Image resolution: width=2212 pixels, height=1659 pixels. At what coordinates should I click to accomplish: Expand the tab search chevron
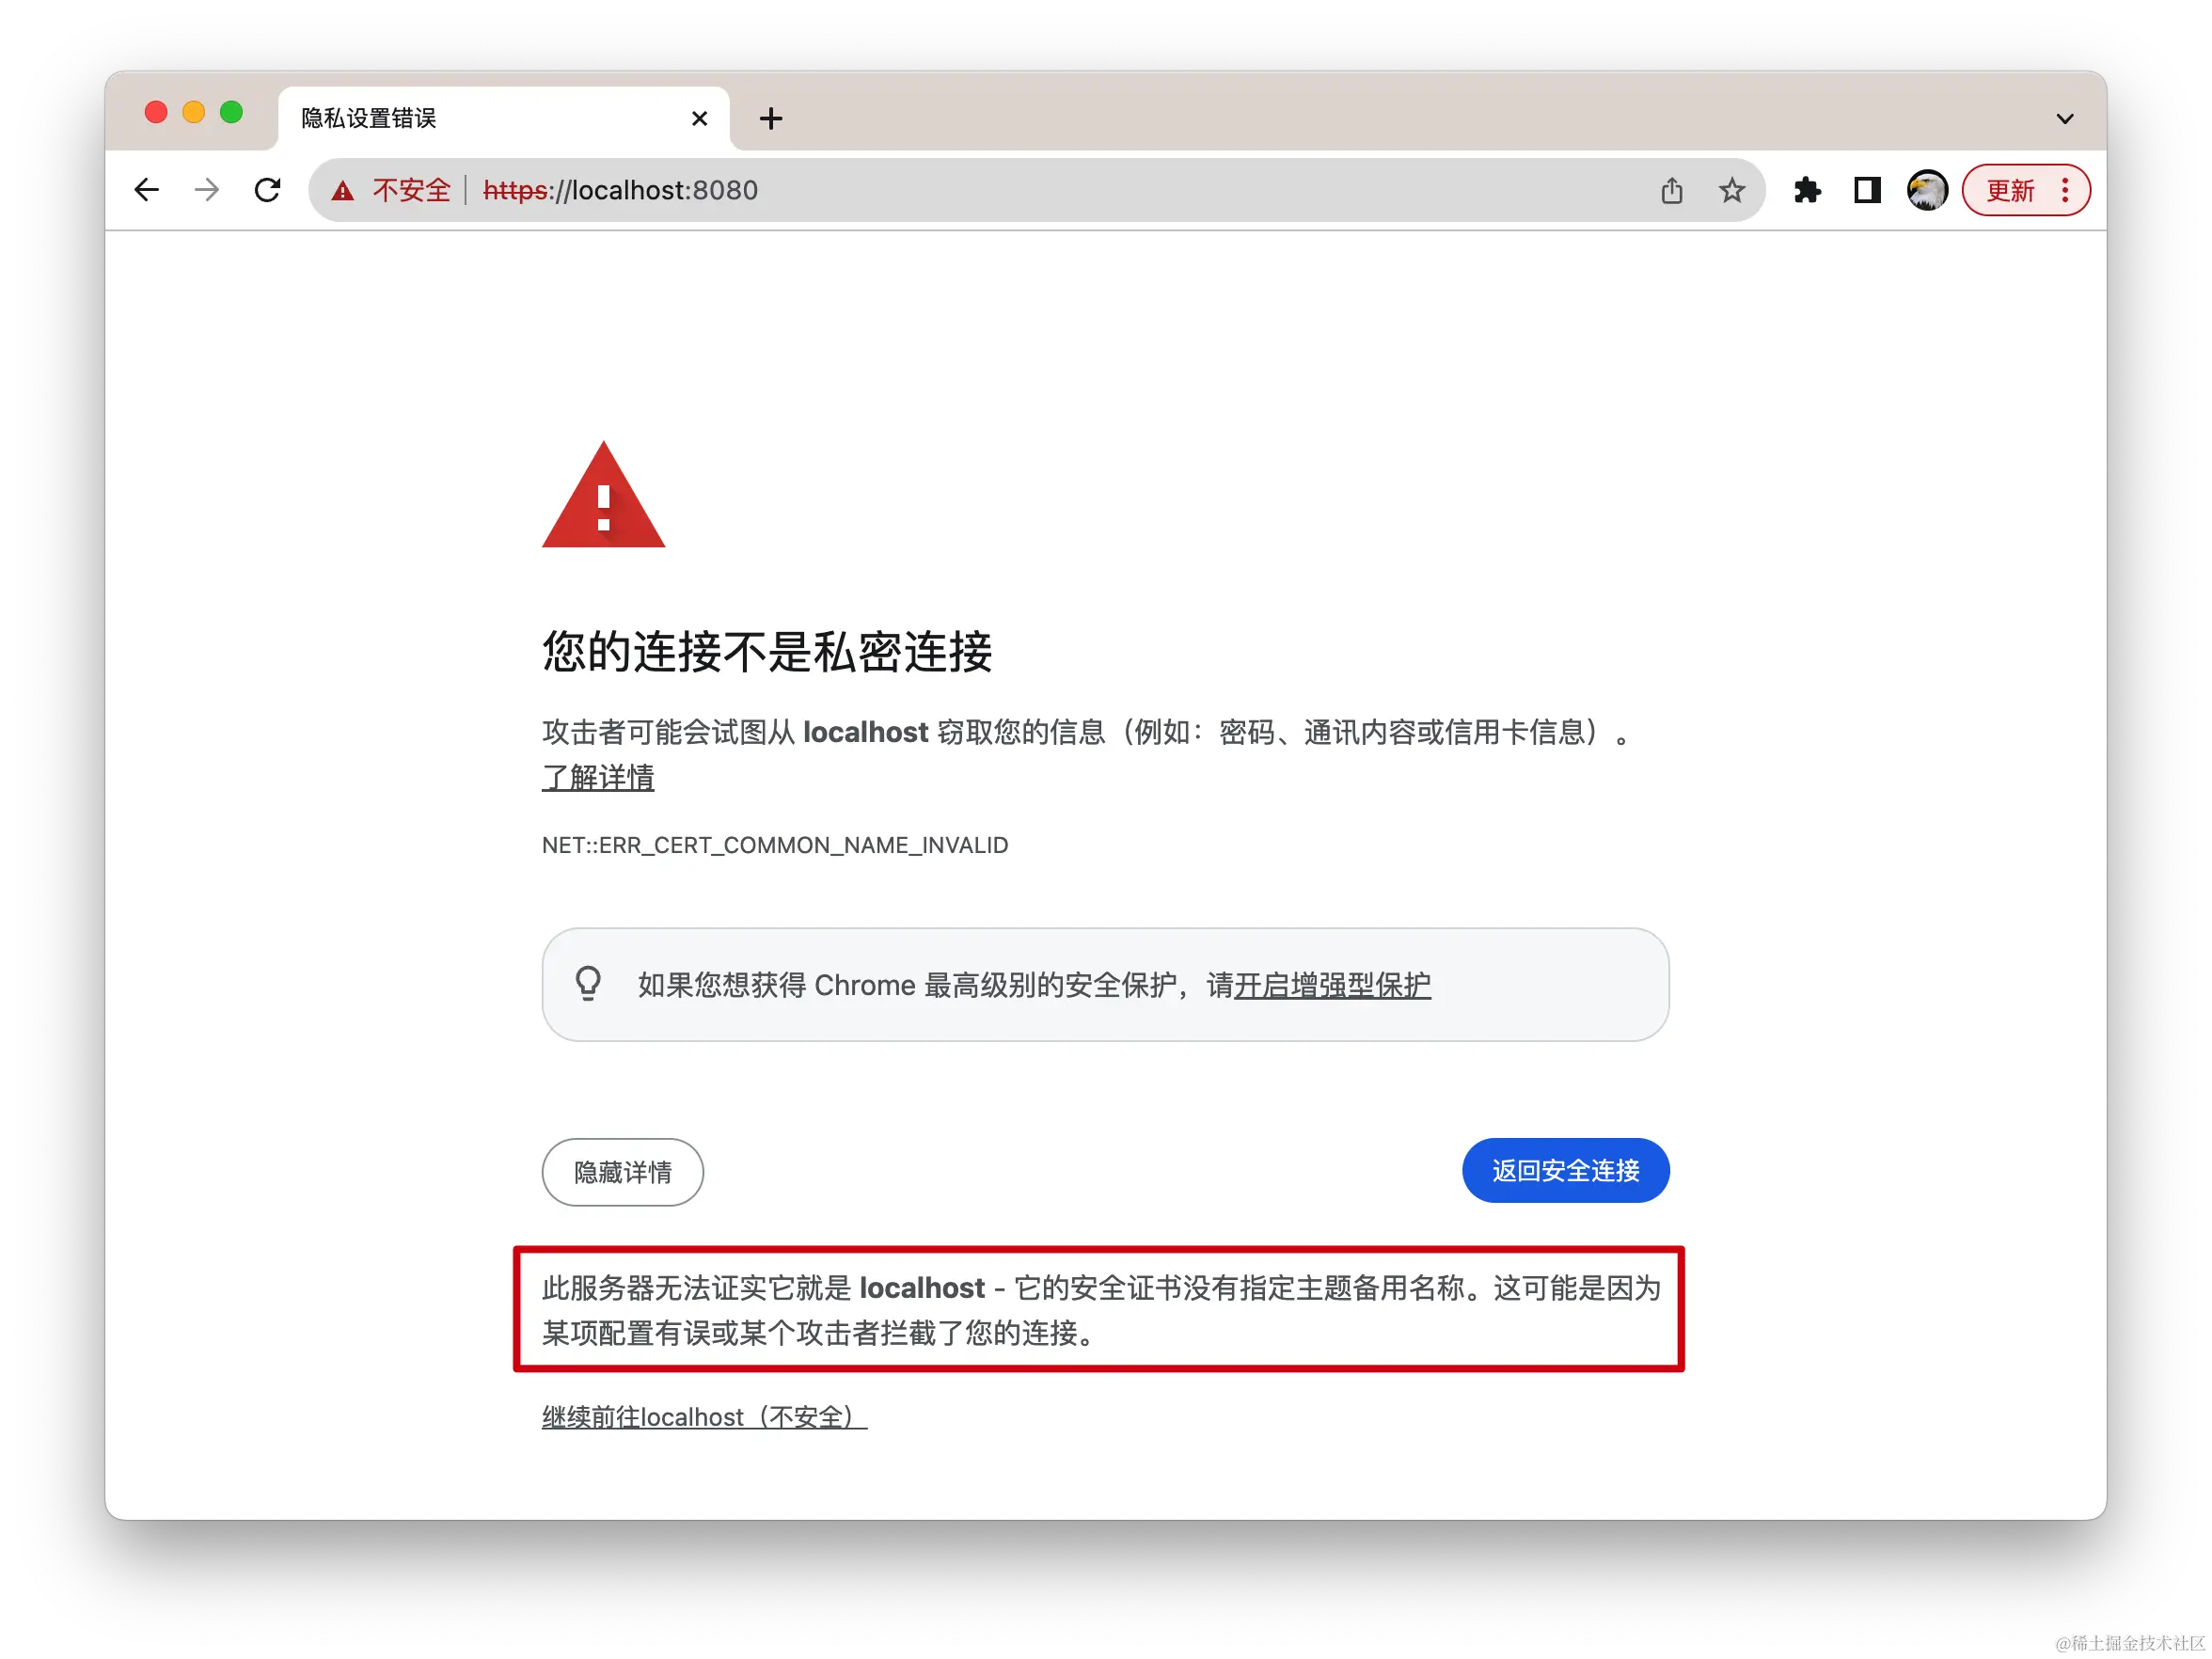[x=2065, y=119]
